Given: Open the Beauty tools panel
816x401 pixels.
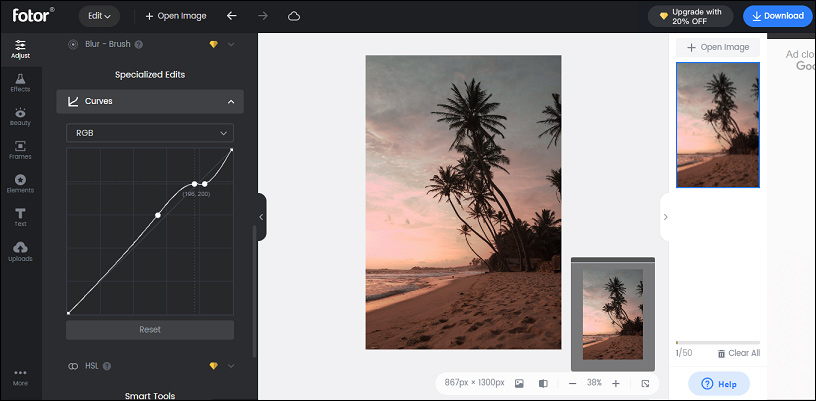Looking at the screenshot, I should point(20,117).
